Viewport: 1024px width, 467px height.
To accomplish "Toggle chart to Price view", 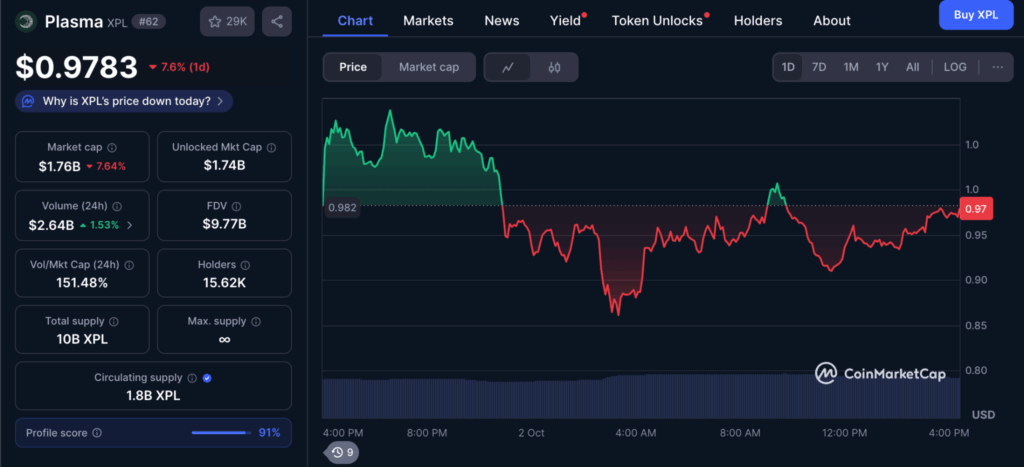I will click(353, 67).
